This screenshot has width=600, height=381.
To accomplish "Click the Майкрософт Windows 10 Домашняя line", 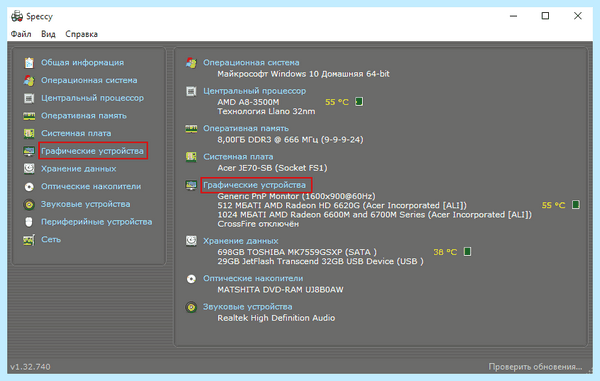I will click(303, 74).
